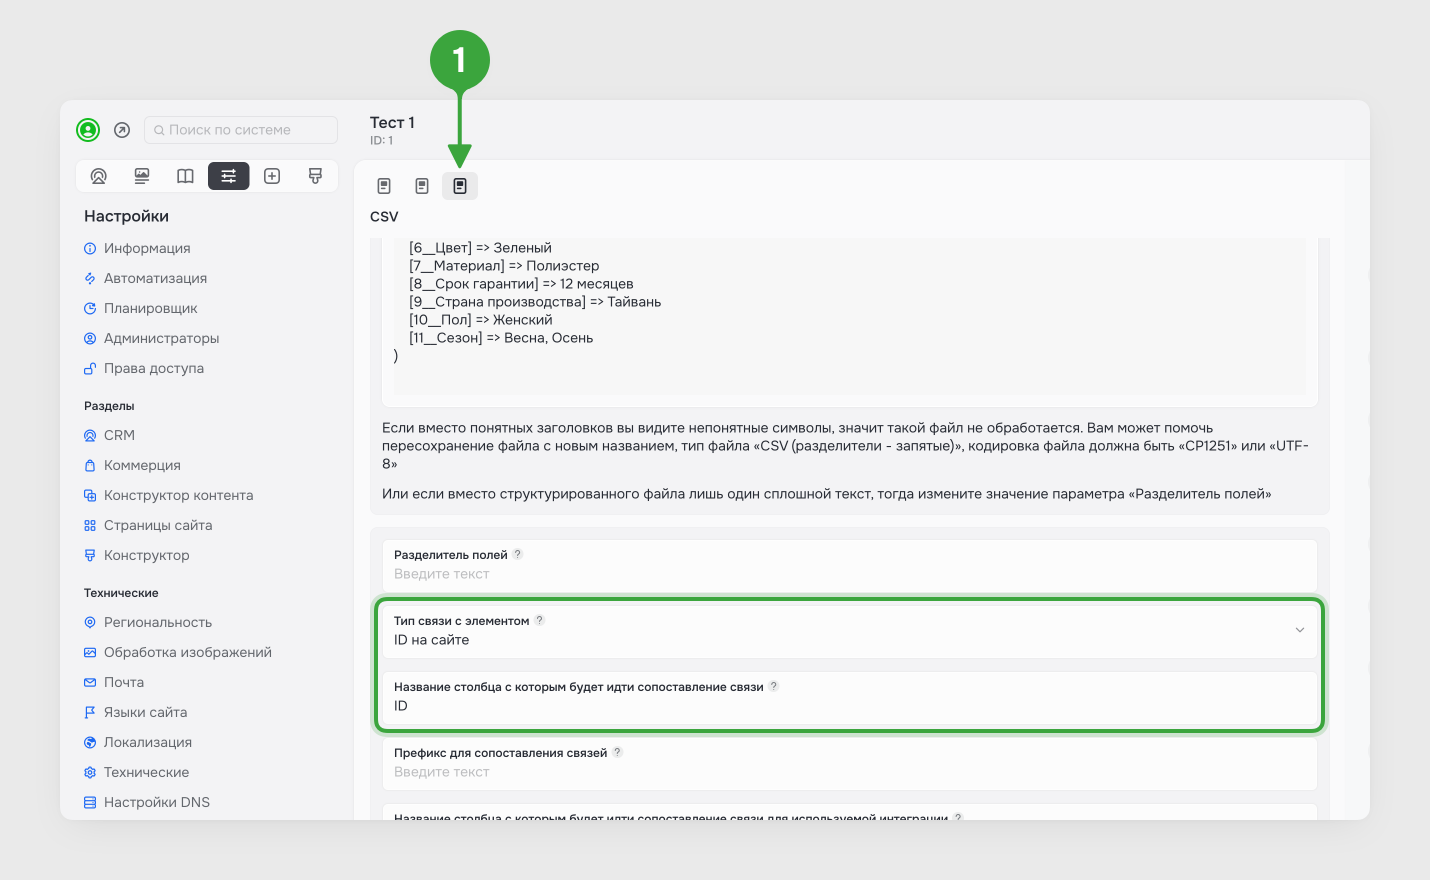Click the first sidebar toolbar icon
Image resolution: width=1430 pixels, height=880 pixels.
98,176
